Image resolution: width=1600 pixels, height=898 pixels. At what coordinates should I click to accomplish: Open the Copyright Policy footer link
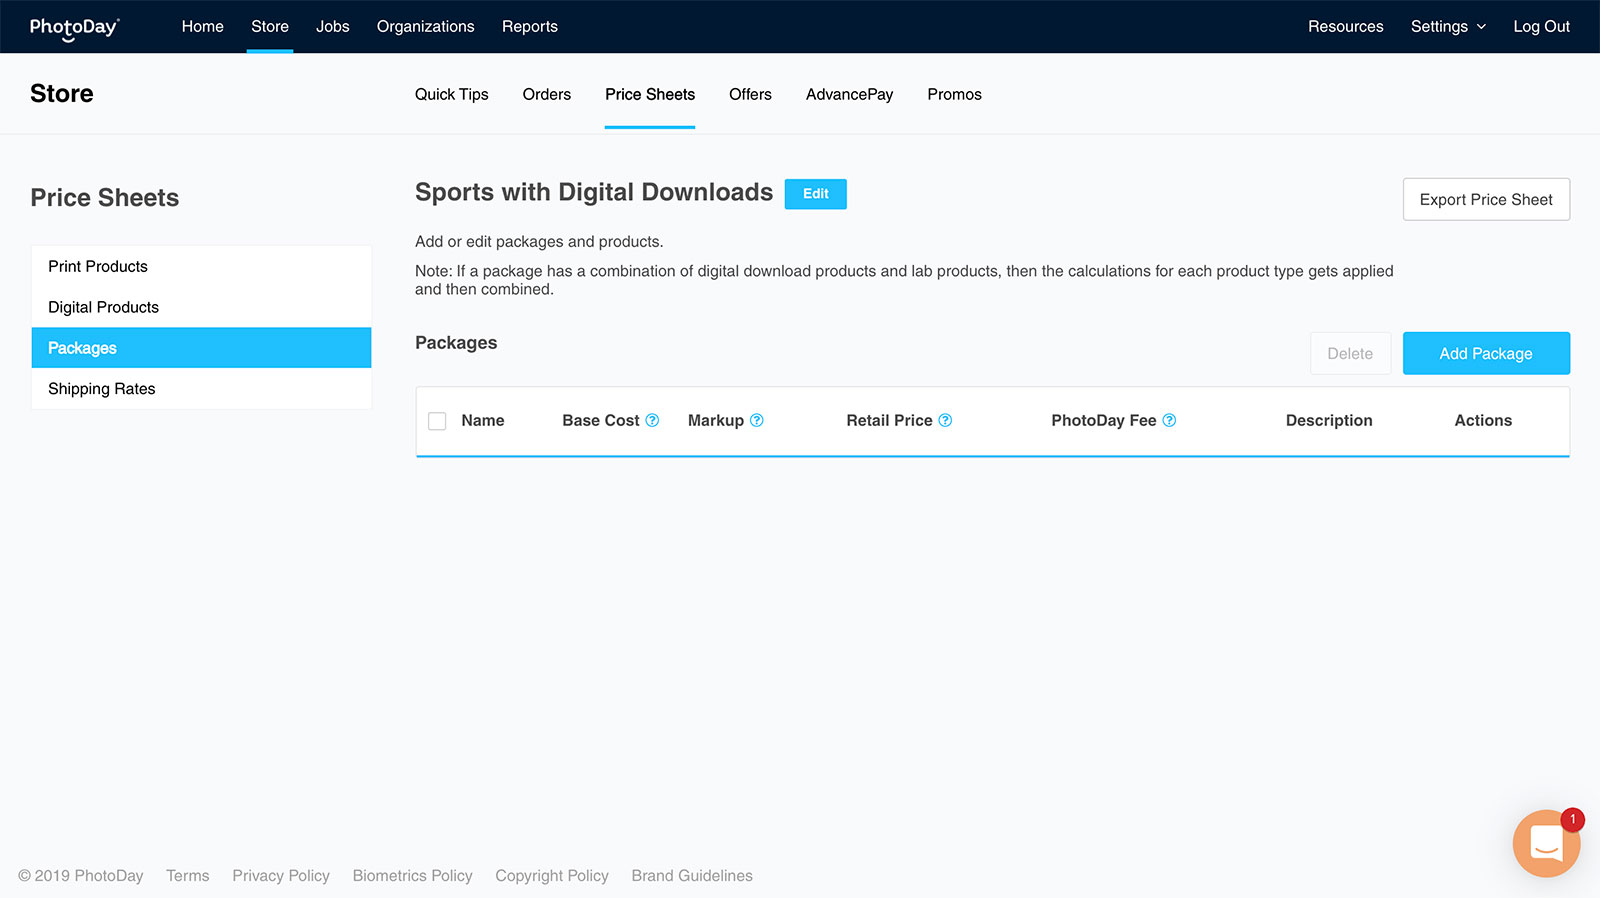tap(552, 876)
